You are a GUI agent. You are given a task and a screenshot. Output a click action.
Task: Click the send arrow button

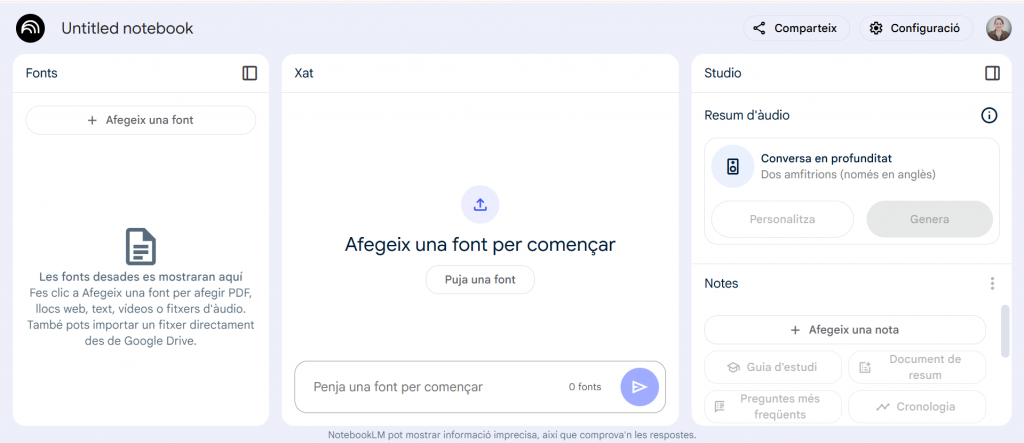point(639,387)
